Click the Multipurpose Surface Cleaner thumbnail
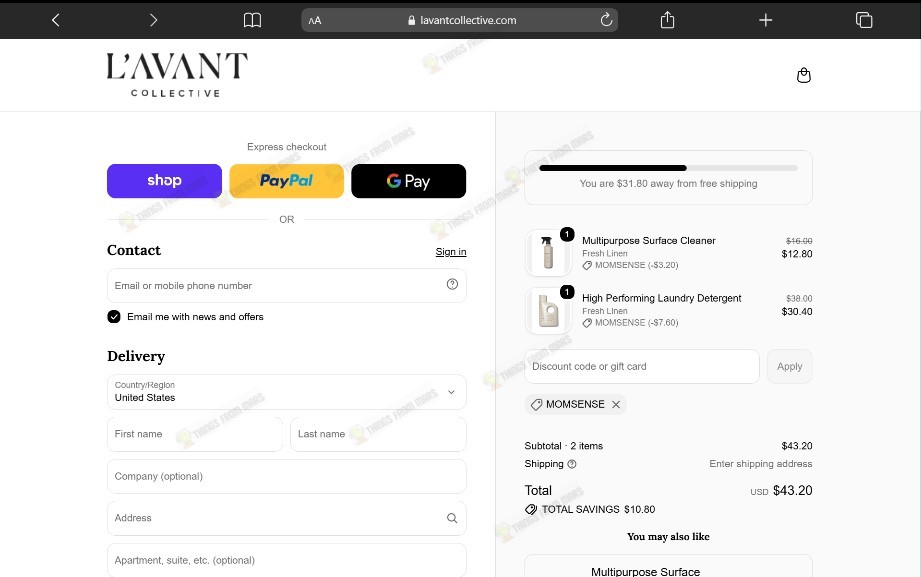 click(548, 253)
